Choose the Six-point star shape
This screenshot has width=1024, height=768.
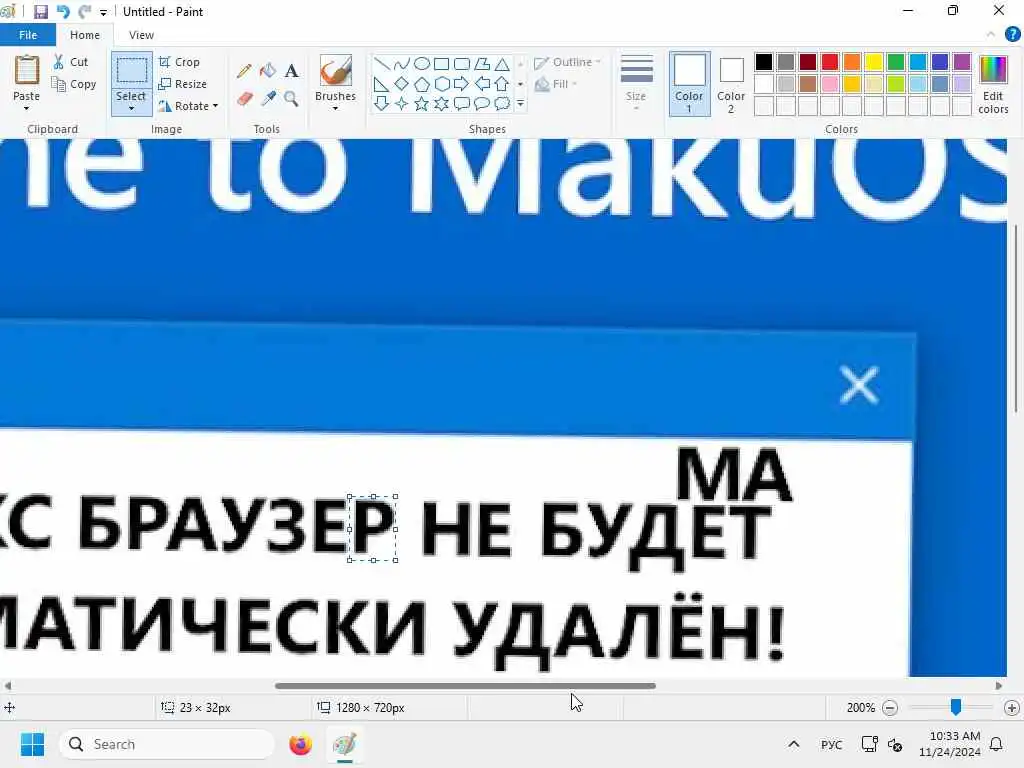pyautogui.click(x=441, y=103)
